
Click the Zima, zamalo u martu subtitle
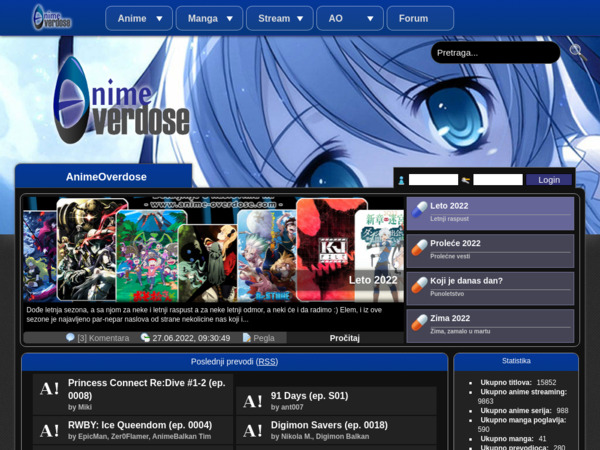[460, 331]
